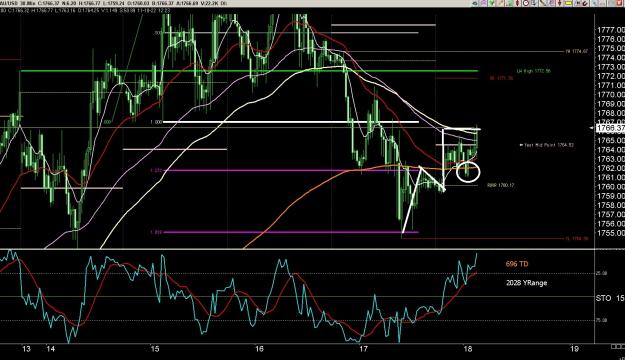Click the 1770.00 price axis label
Viewport: 625px width, 360px height.
click(x=610, y=94)
